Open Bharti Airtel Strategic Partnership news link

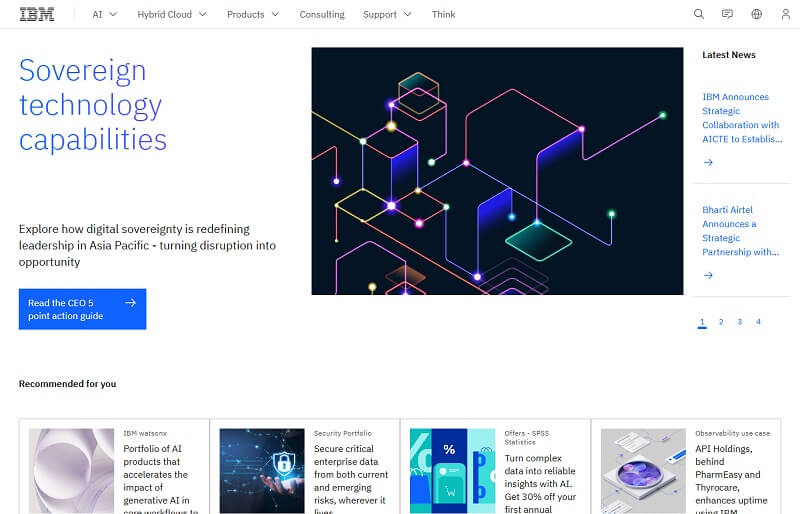[x=740, y=231]
